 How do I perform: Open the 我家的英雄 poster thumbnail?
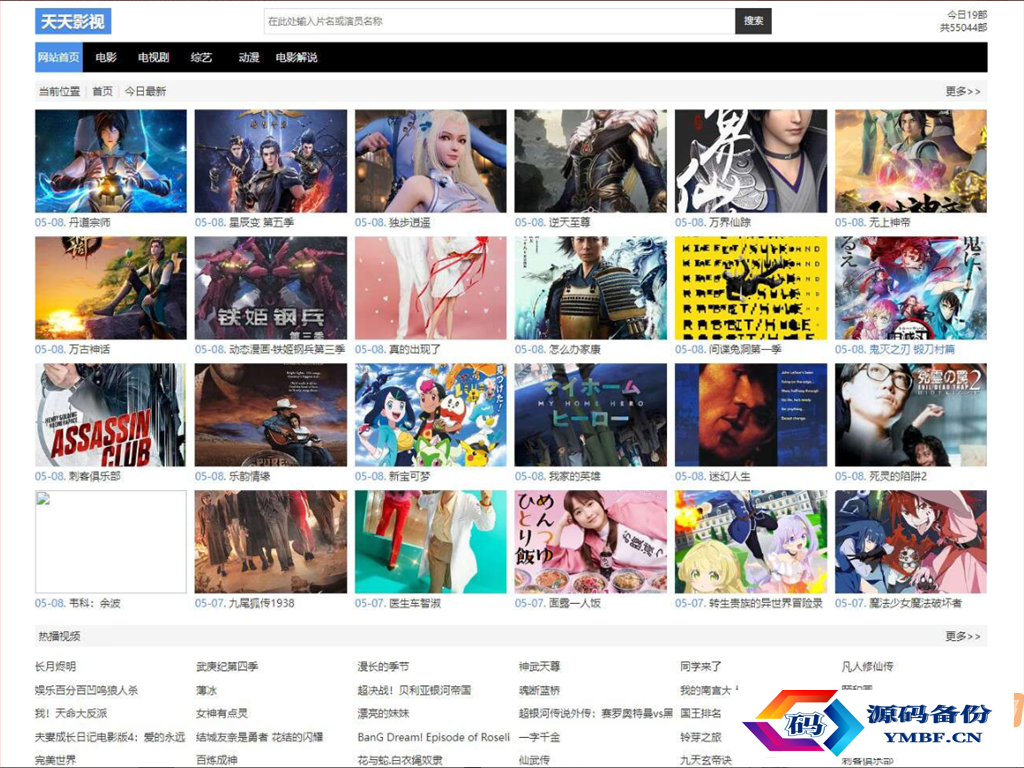[590, 415]
